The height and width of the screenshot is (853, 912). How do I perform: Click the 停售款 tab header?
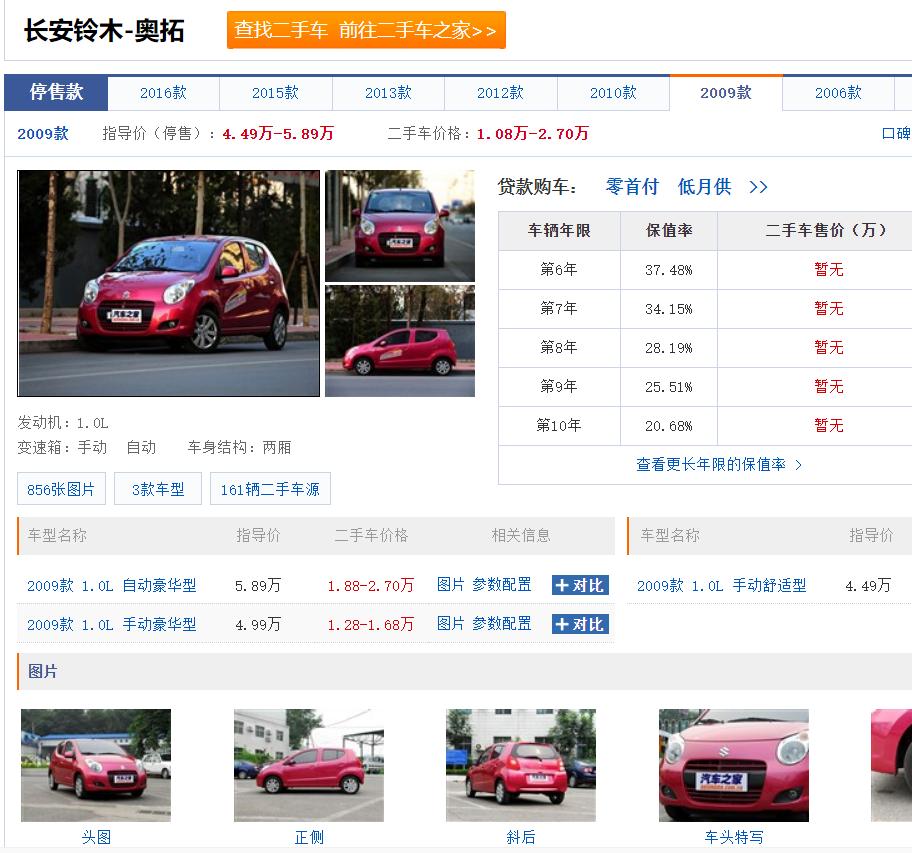click(56, 93)
